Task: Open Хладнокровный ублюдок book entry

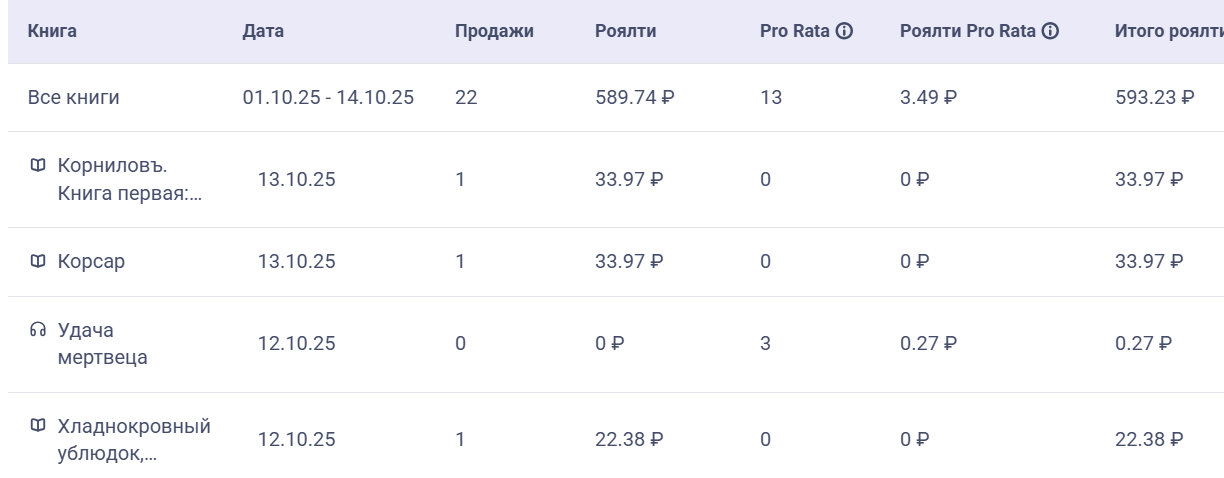Action: coord(133,440)
